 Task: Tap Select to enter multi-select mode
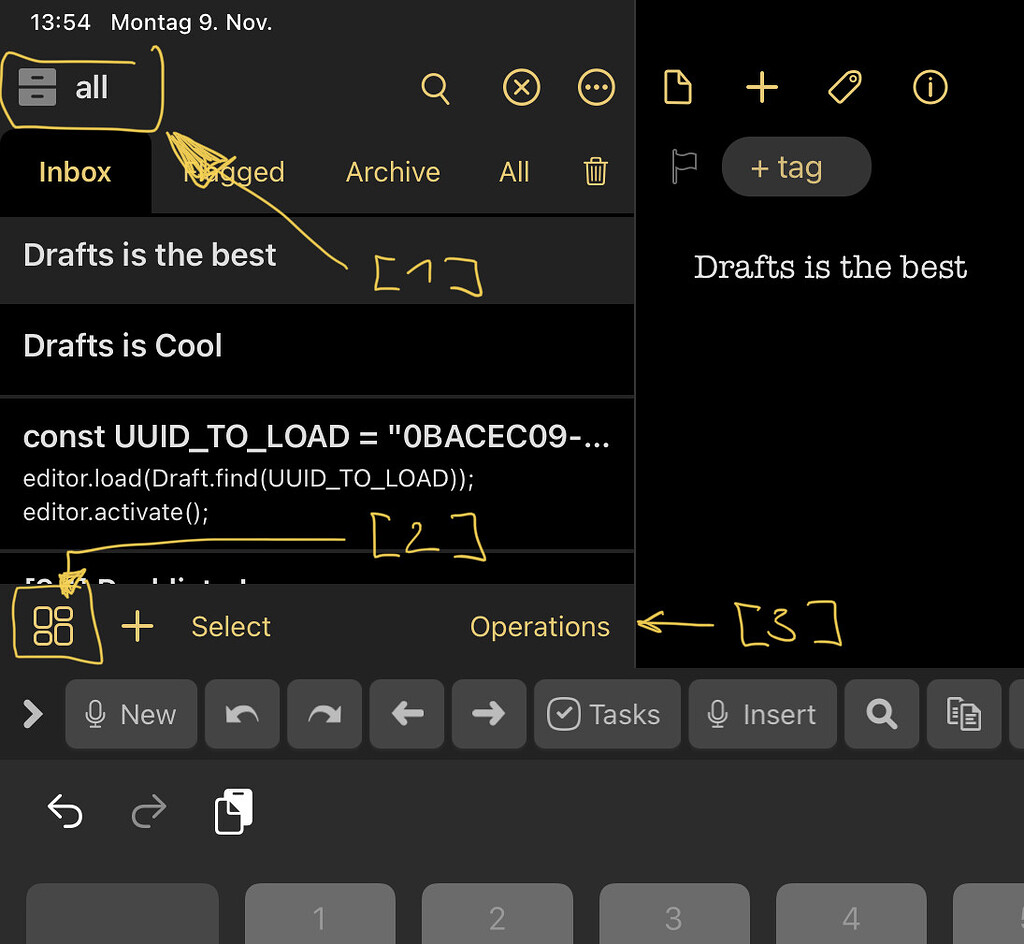tap(231, 627)
